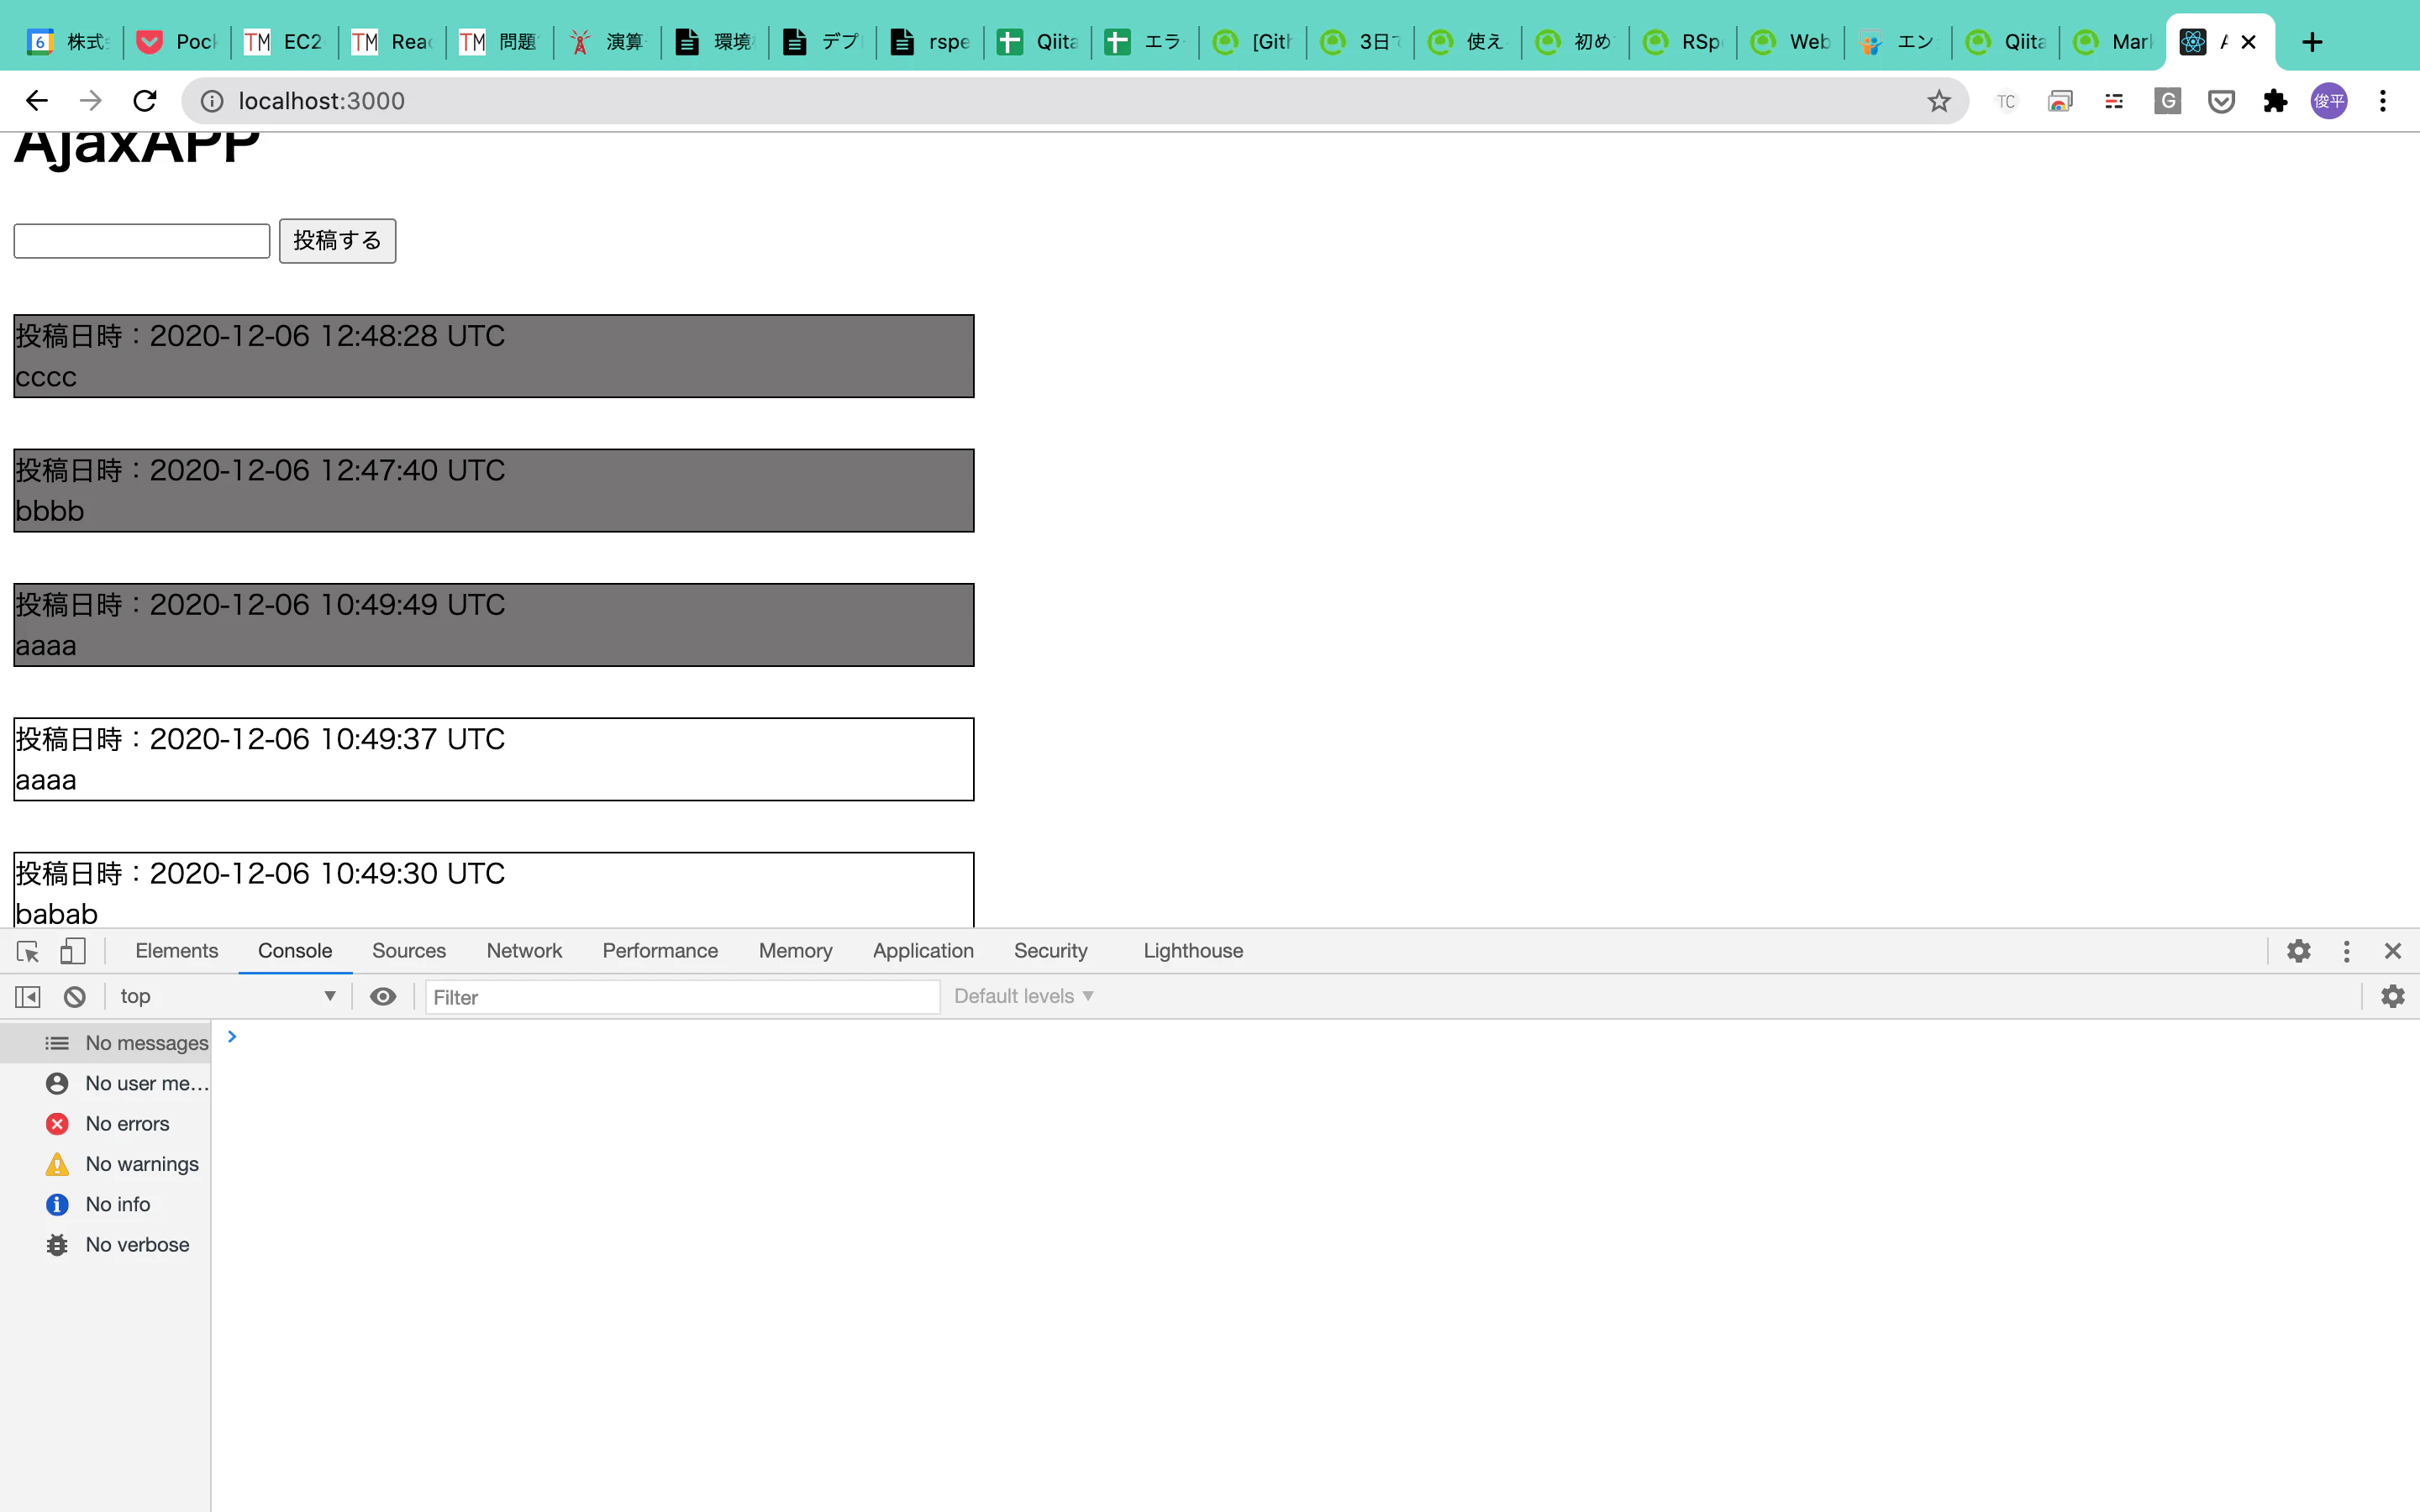
Task: Open Chrome's three-dot main menu
Action: tap(2383, 101)
